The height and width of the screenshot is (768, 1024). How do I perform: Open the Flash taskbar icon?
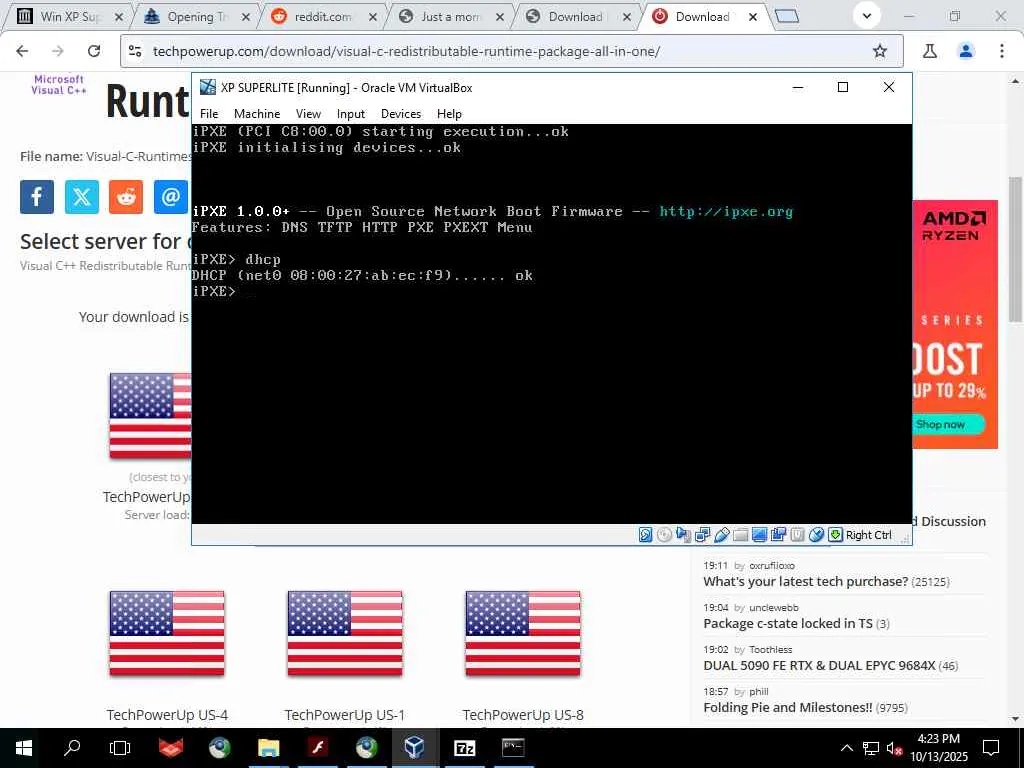pos(317,748)
